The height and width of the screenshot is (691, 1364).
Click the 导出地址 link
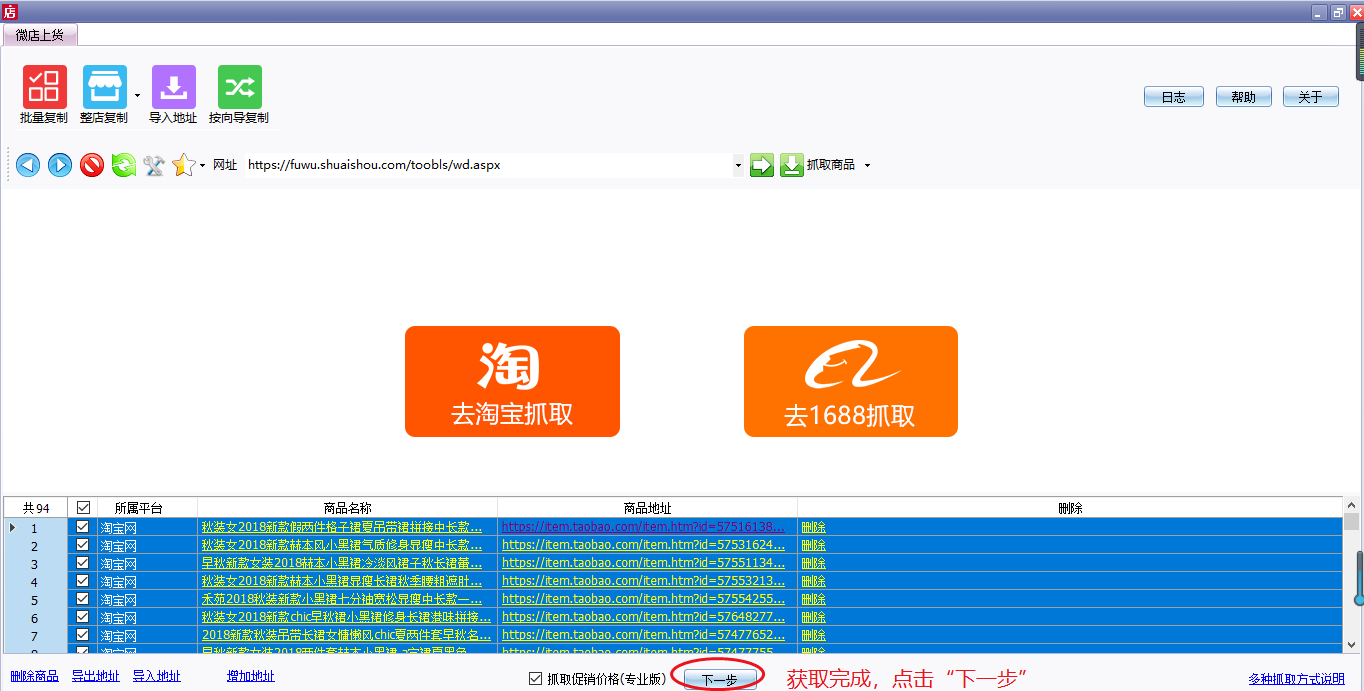(x=96, y=677)
